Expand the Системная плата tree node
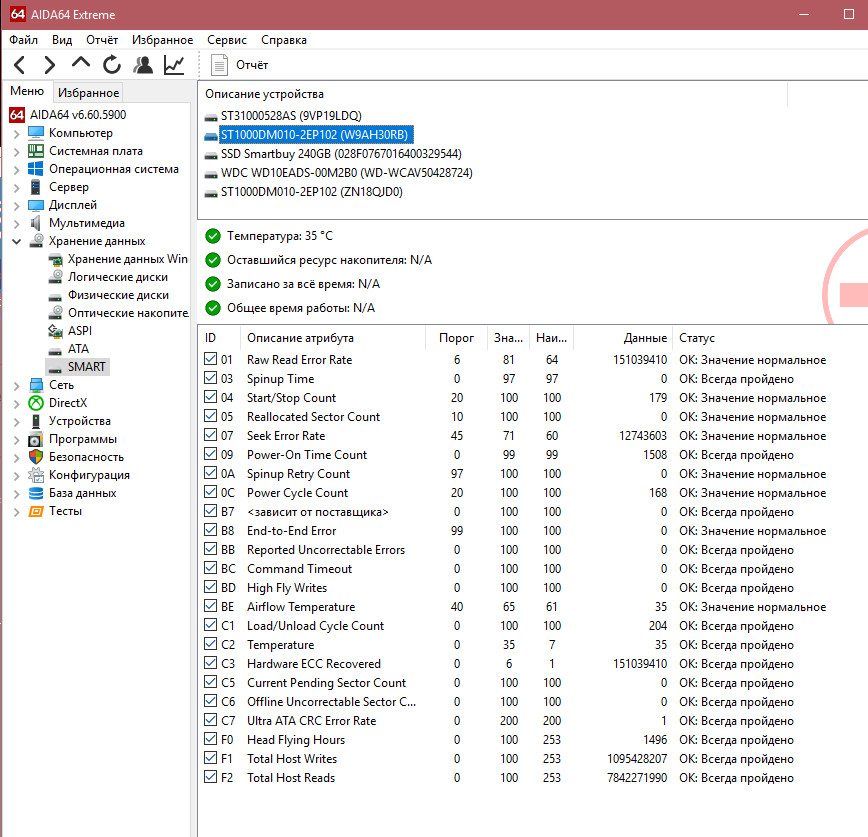This screenshot has width=868, height=837. [17, 151]
